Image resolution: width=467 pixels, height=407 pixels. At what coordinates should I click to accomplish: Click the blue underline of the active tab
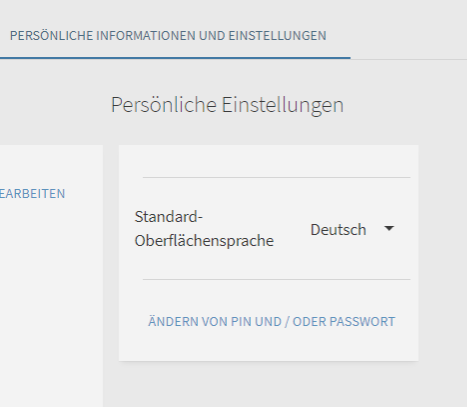tap(175, 58)
